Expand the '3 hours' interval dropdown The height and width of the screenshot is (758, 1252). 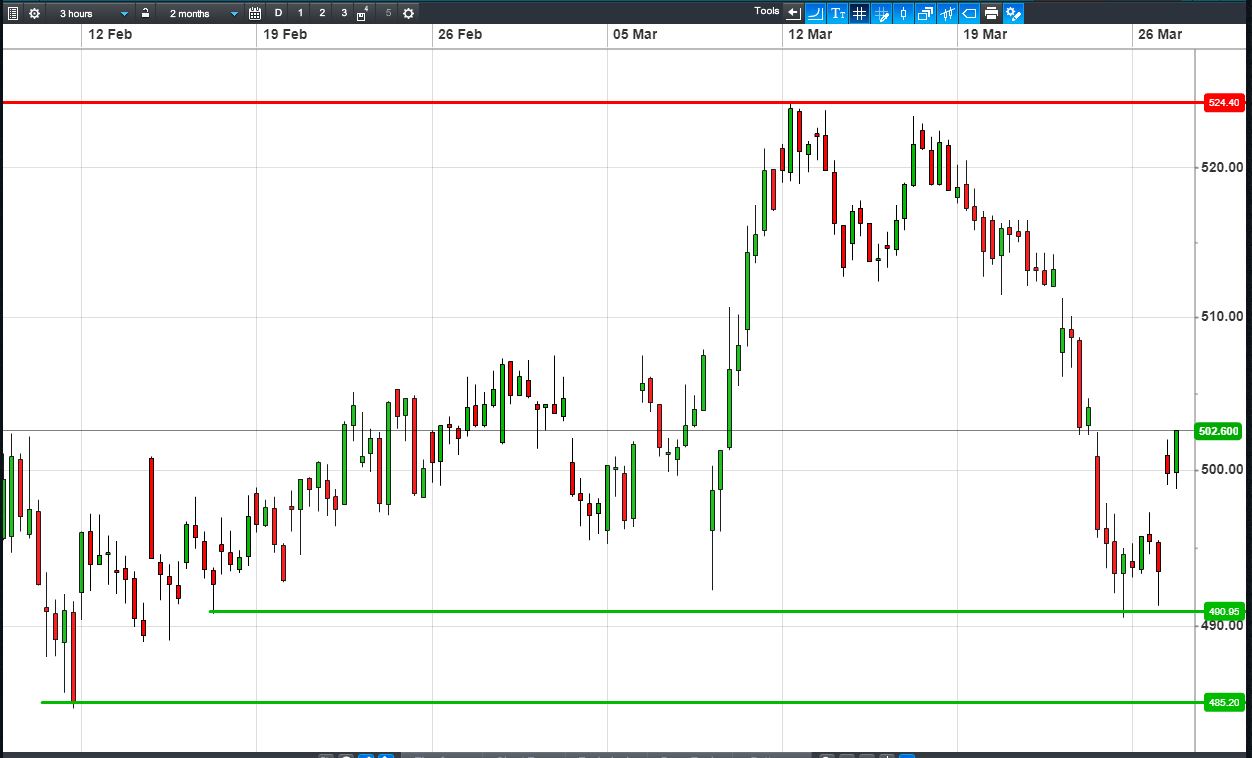pyautogui.click(x=93, y=13)
